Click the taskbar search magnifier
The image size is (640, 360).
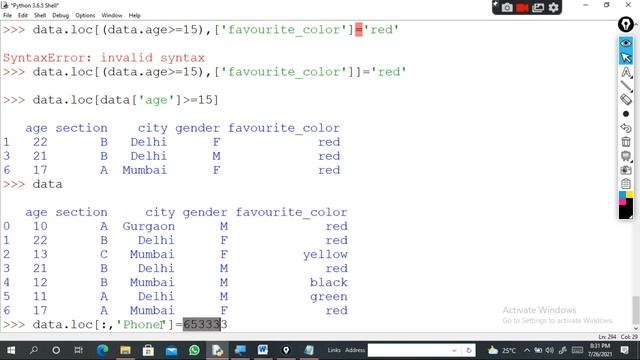[34, 350]
